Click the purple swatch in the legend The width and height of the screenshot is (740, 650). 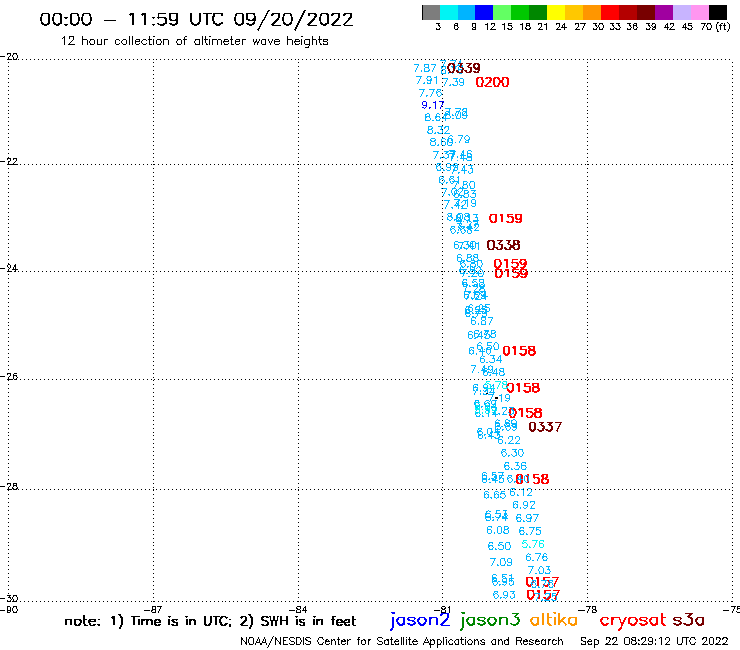tap(664, 12)
